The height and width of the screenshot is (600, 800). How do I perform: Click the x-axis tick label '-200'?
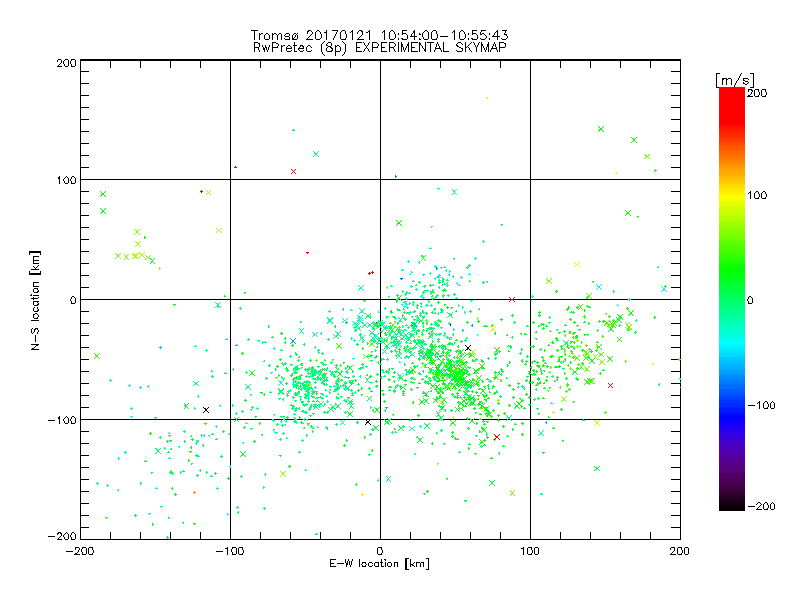[80, 551]
